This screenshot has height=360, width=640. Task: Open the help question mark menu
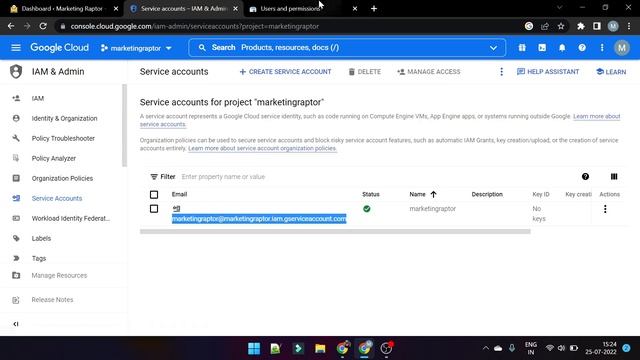click(x=582, y=48)
